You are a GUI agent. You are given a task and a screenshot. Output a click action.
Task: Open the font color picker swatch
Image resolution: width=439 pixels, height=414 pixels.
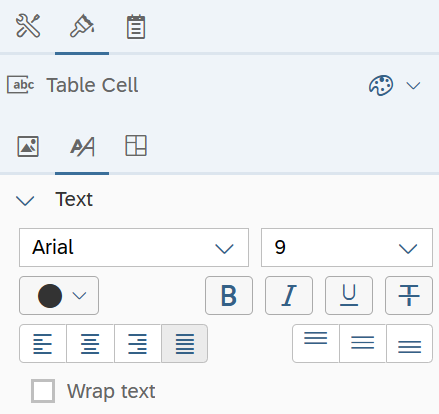[59, 295]
